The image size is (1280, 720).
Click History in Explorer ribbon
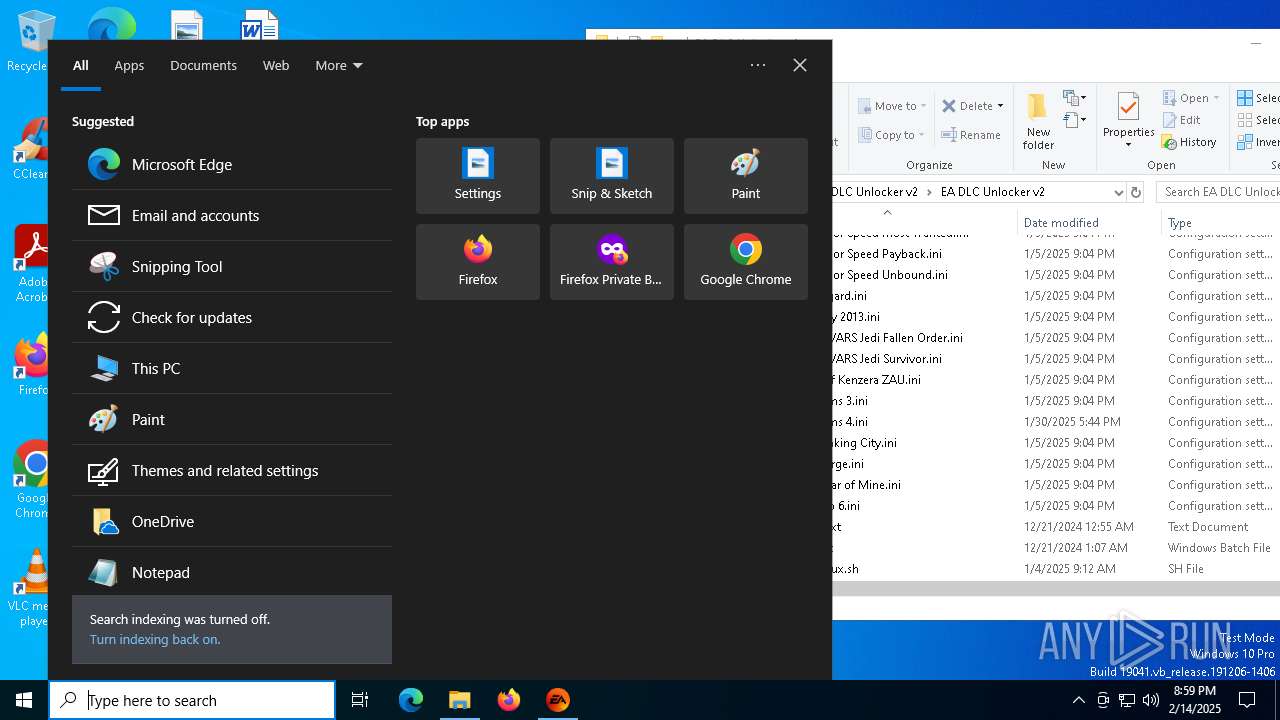(1189, 142)
